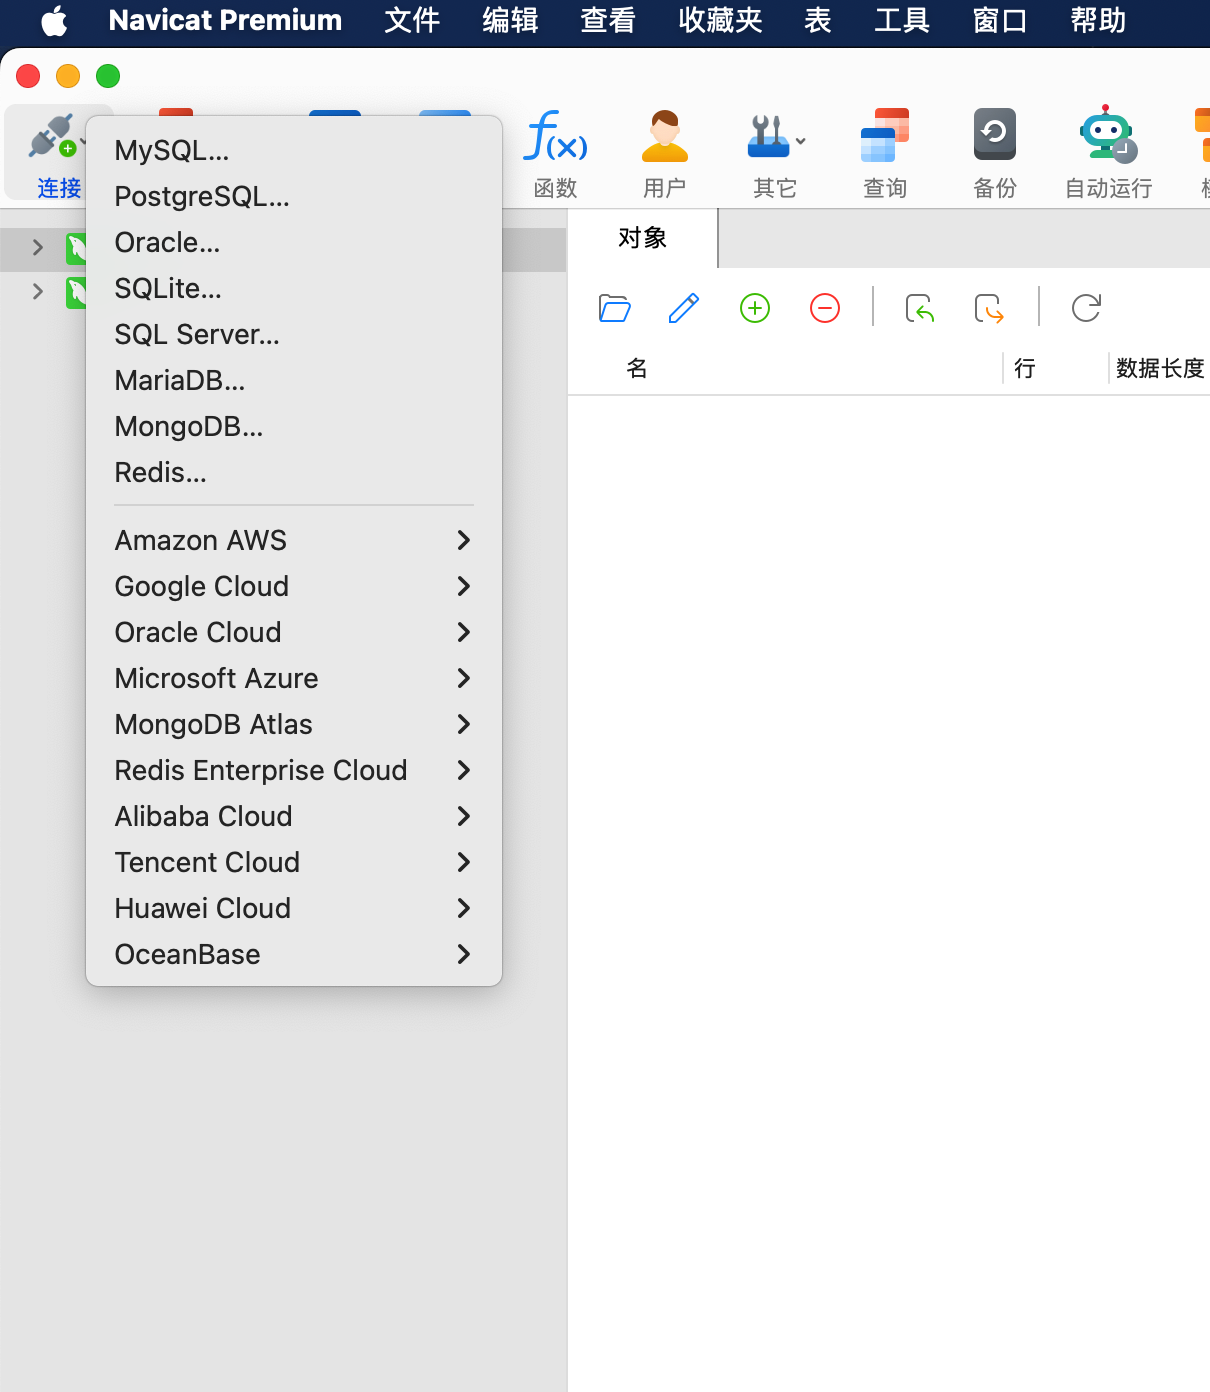The height and width of the screenshot is (1392, 1210).
Task: Open the Function (函数) toolbar icon
Action: click(x=555, y=137)
